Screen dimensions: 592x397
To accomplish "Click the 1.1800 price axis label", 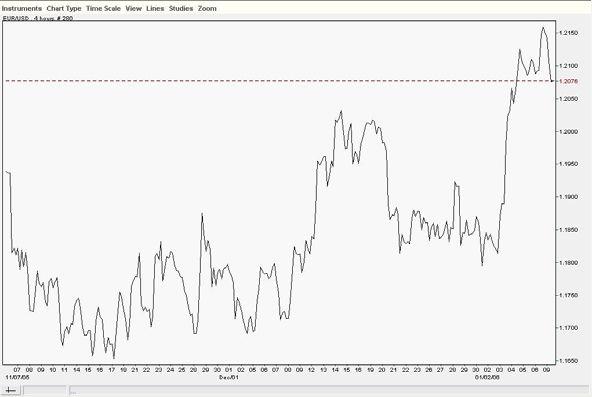I will [569, 263].
